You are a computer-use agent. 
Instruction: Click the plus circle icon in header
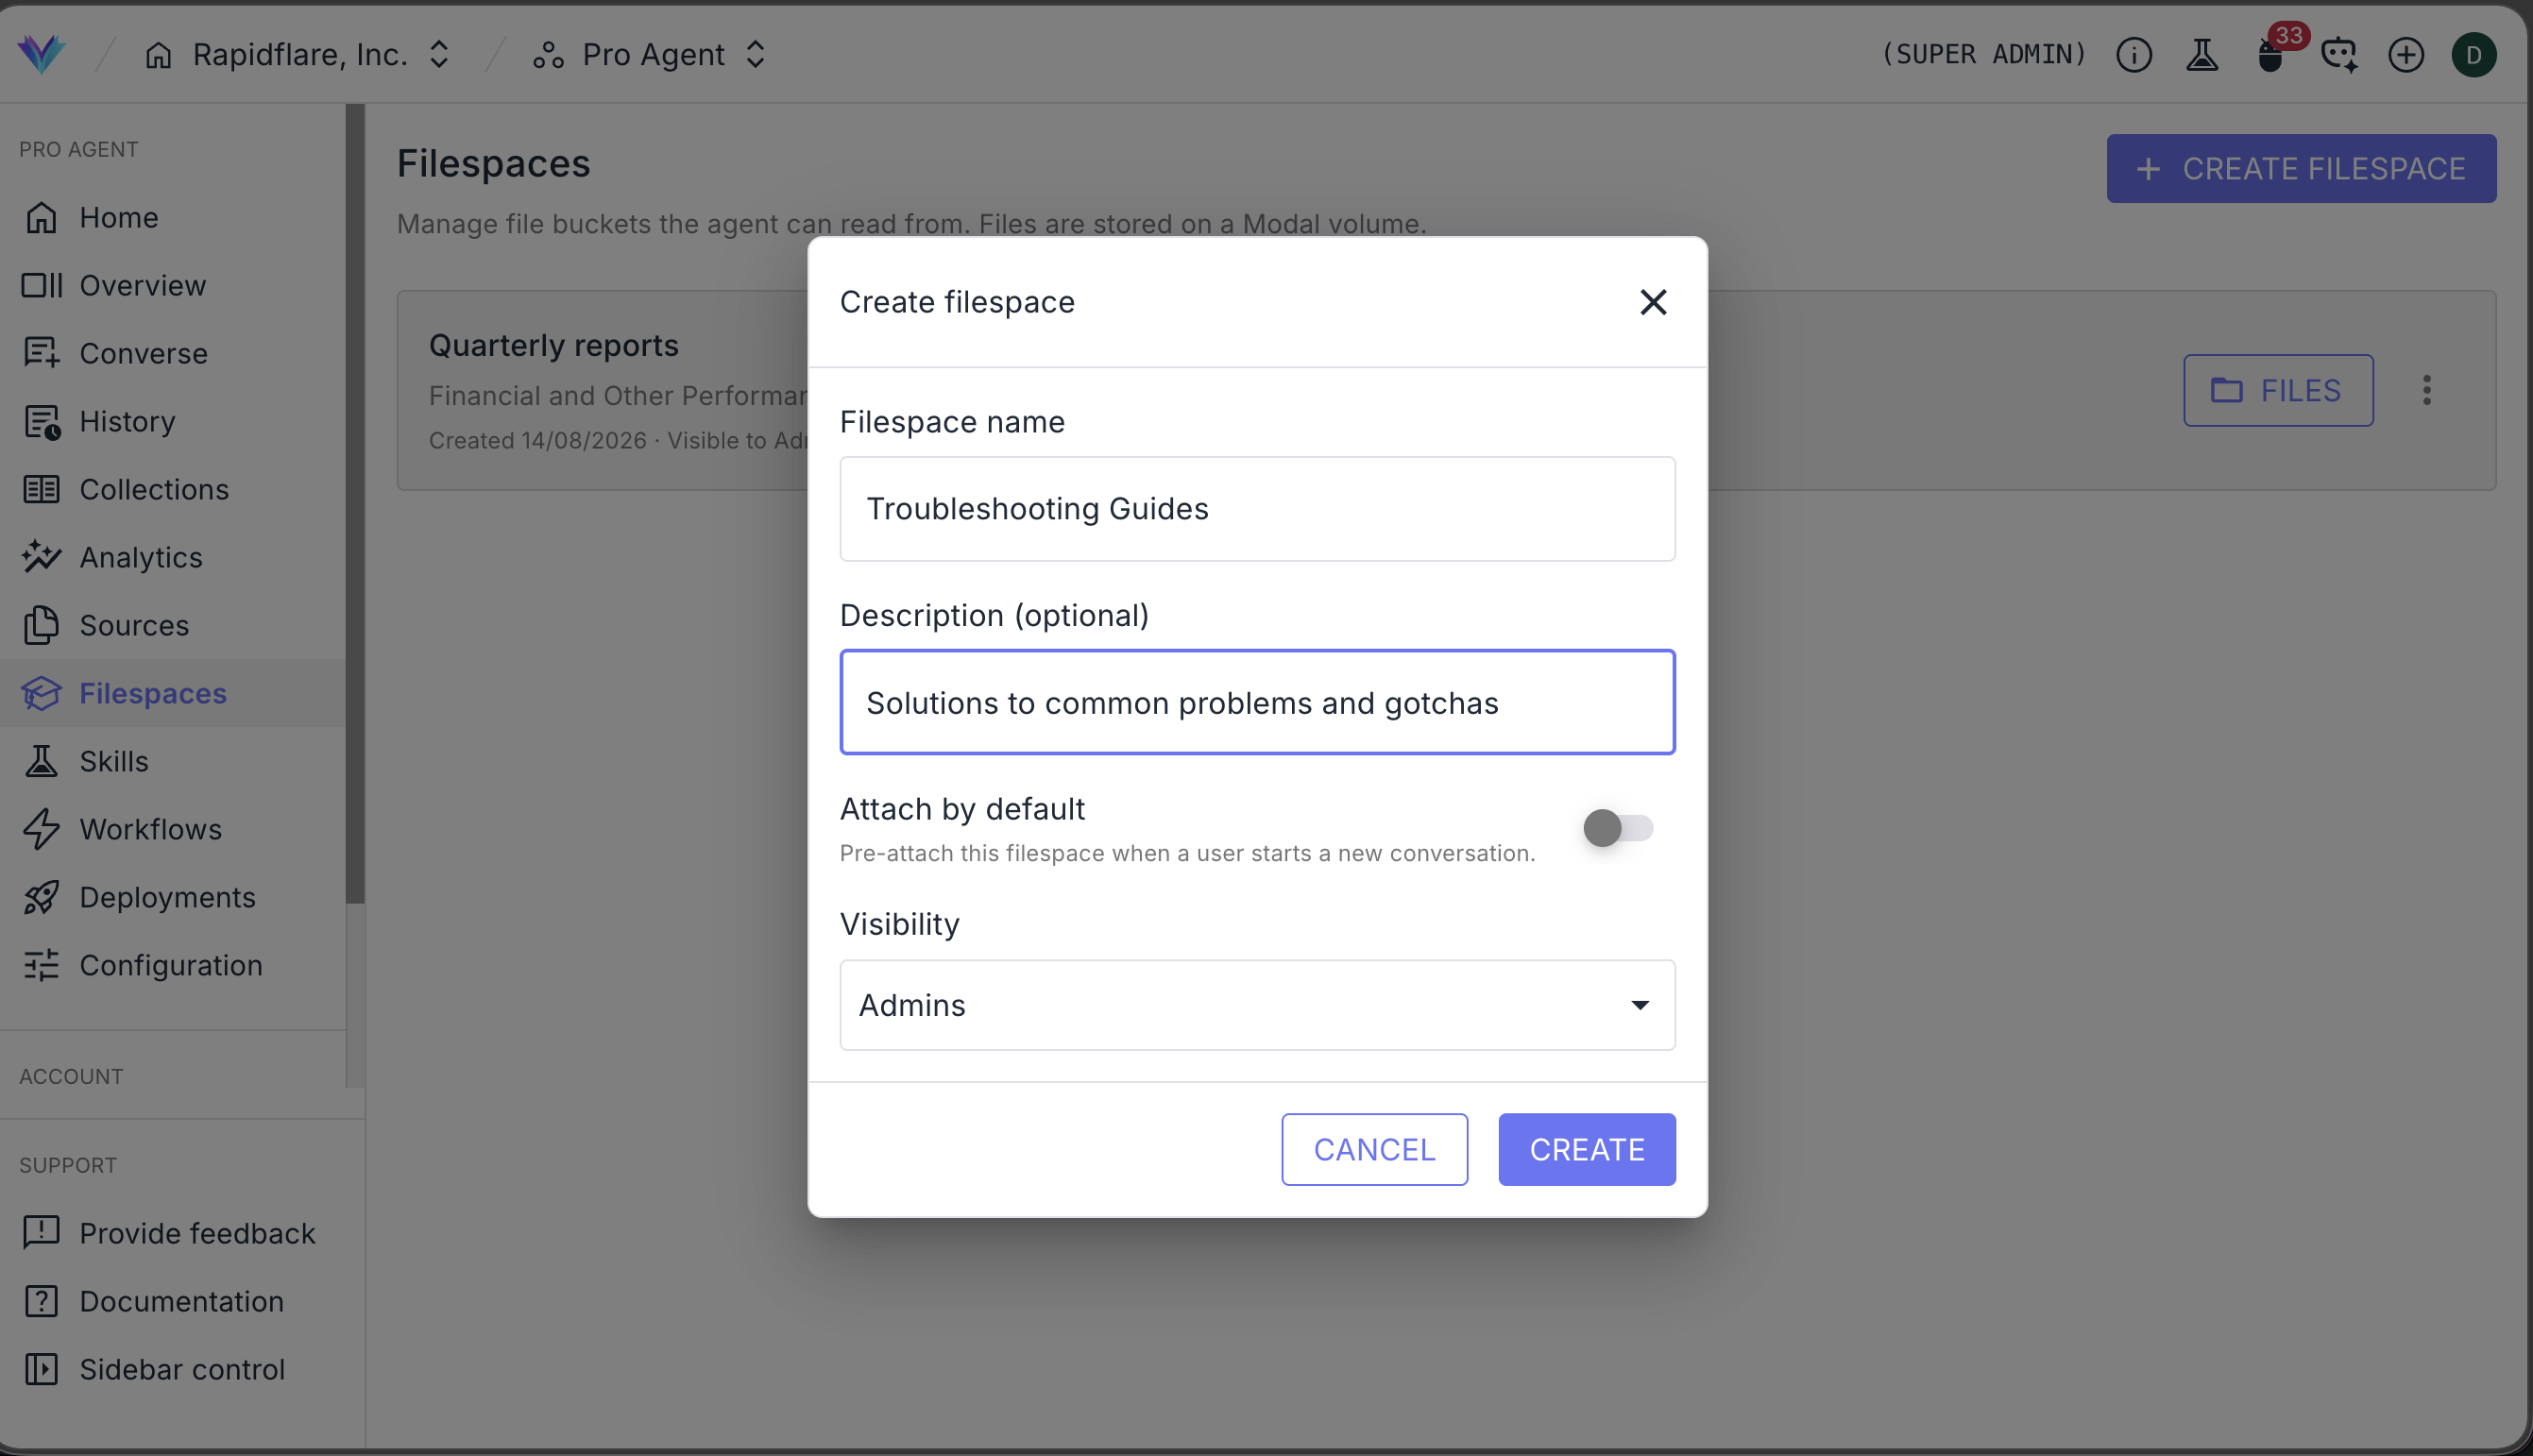coord(2406,54)
